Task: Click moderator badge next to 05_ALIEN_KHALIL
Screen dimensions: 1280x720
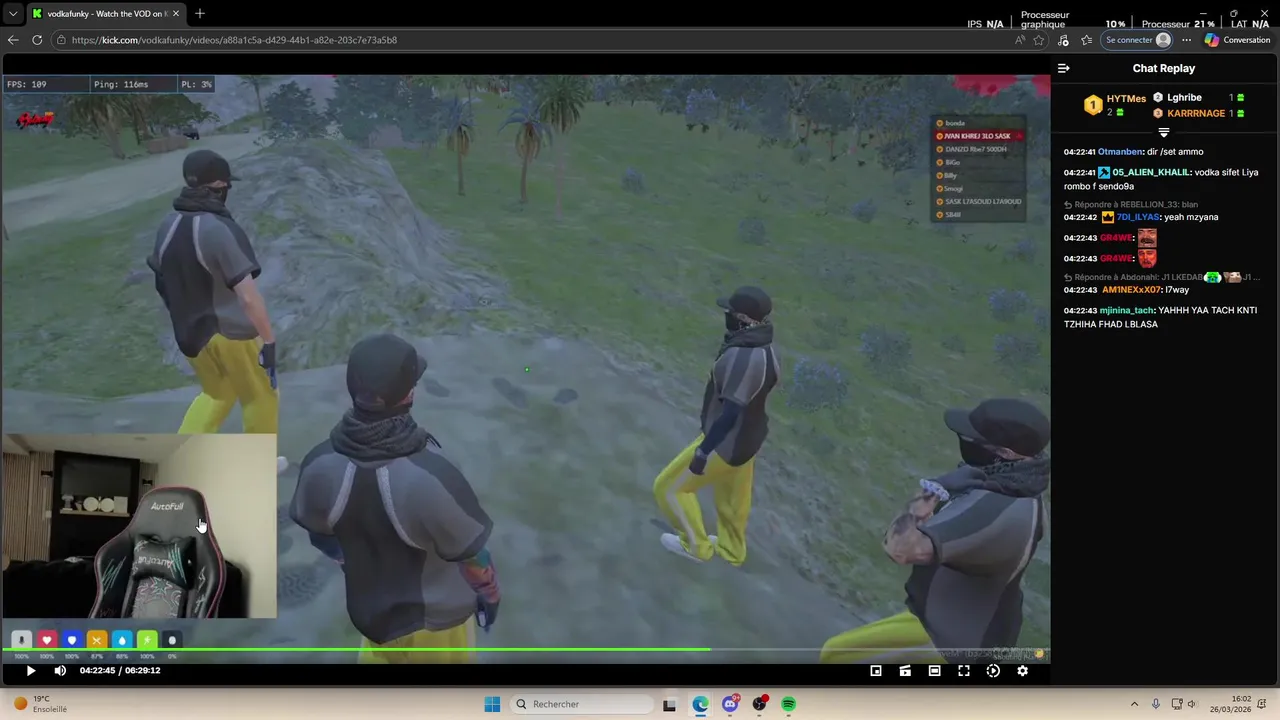Action: 1104,172
